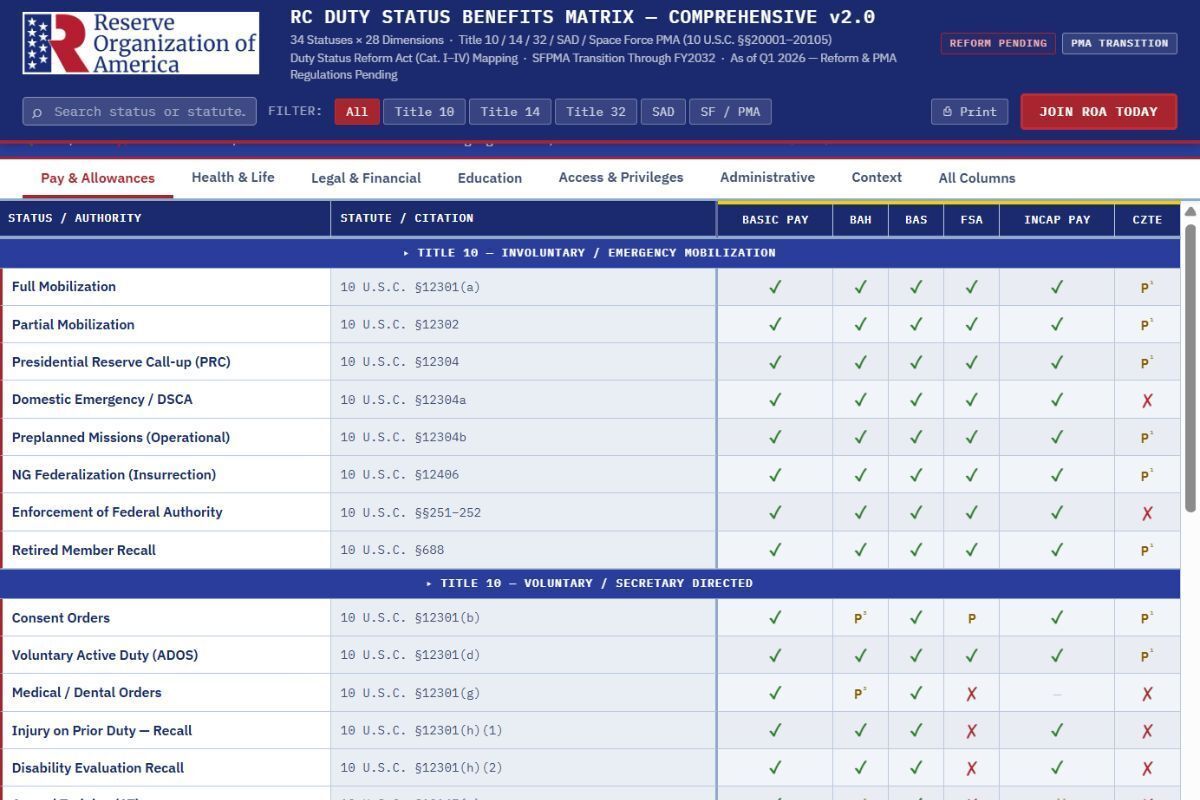This screenshot has width=1200, height=800.
Task: Select Domestic Emergency / DSCA row
Action: (x=590, y=399)
